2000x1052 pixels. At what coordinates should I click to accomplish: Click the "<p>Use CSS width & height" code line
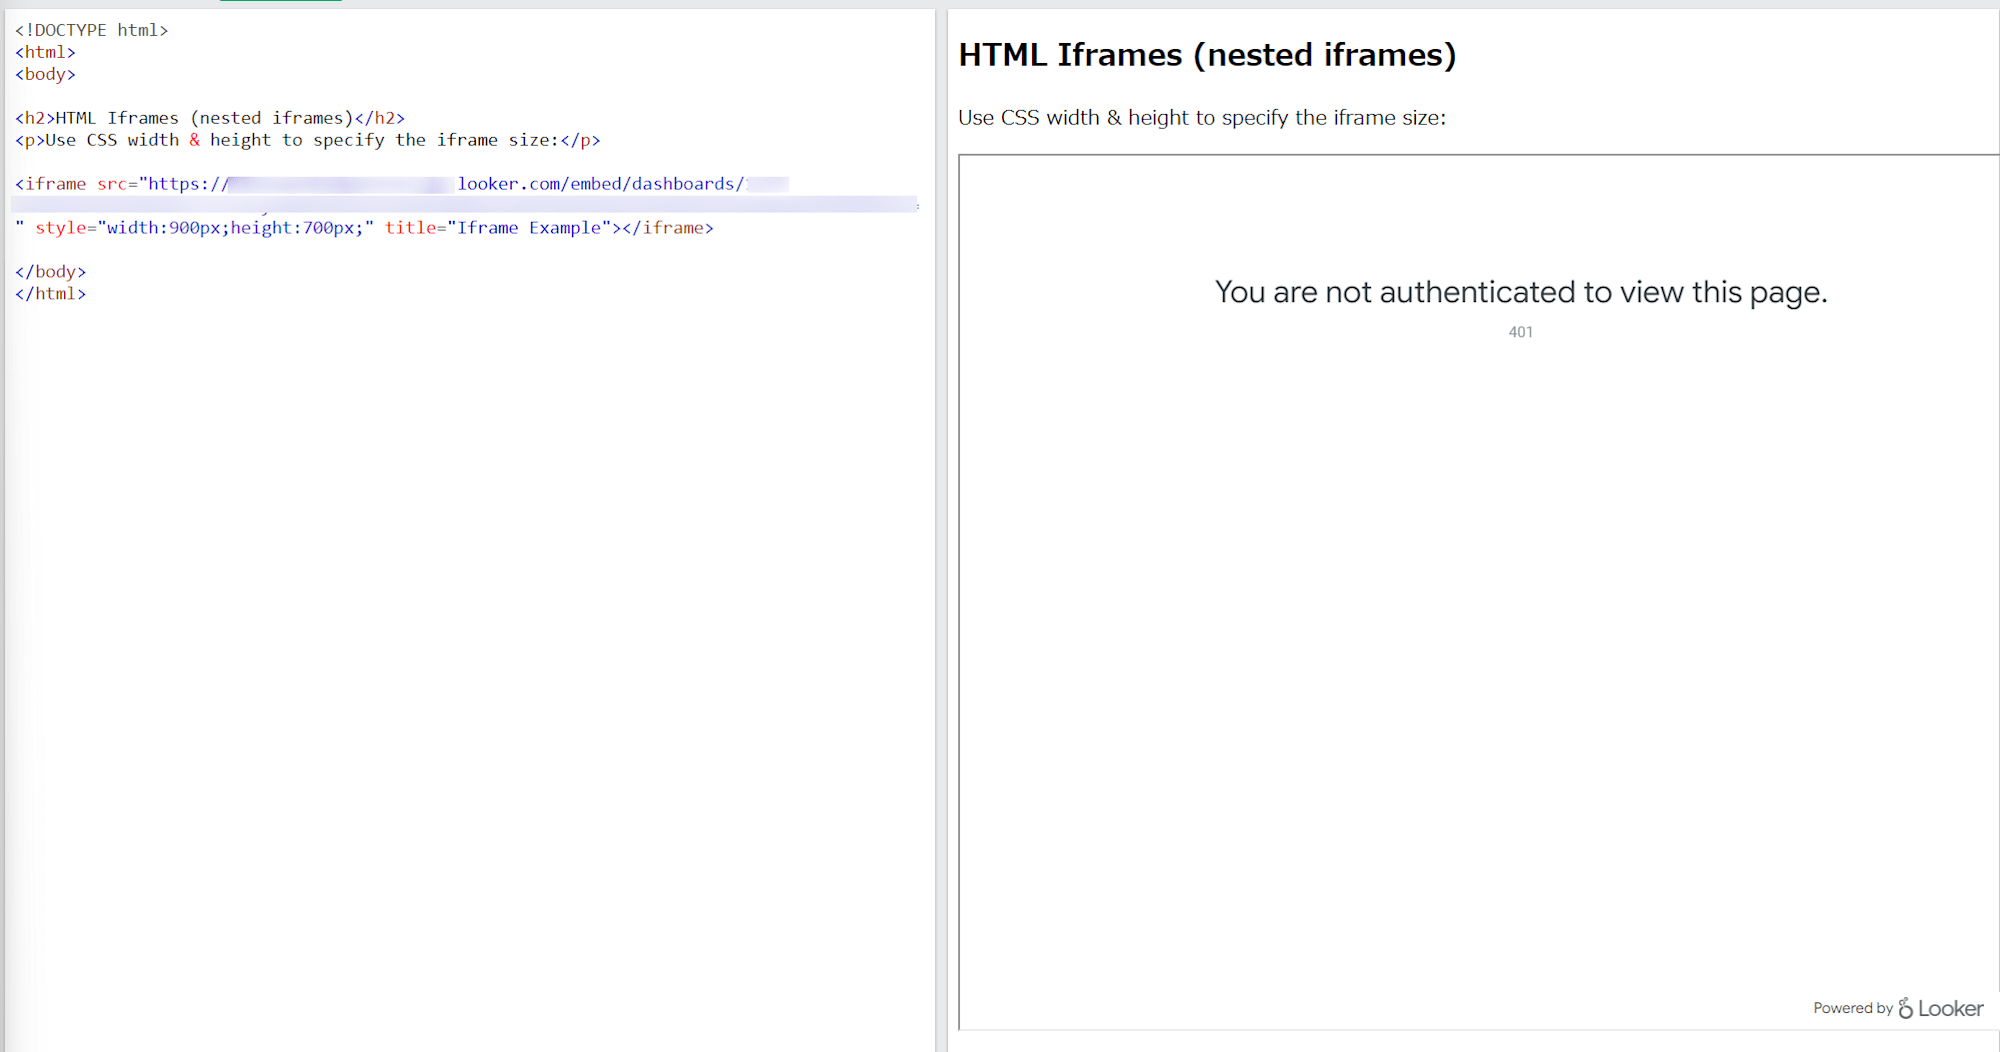coord(307,140)
